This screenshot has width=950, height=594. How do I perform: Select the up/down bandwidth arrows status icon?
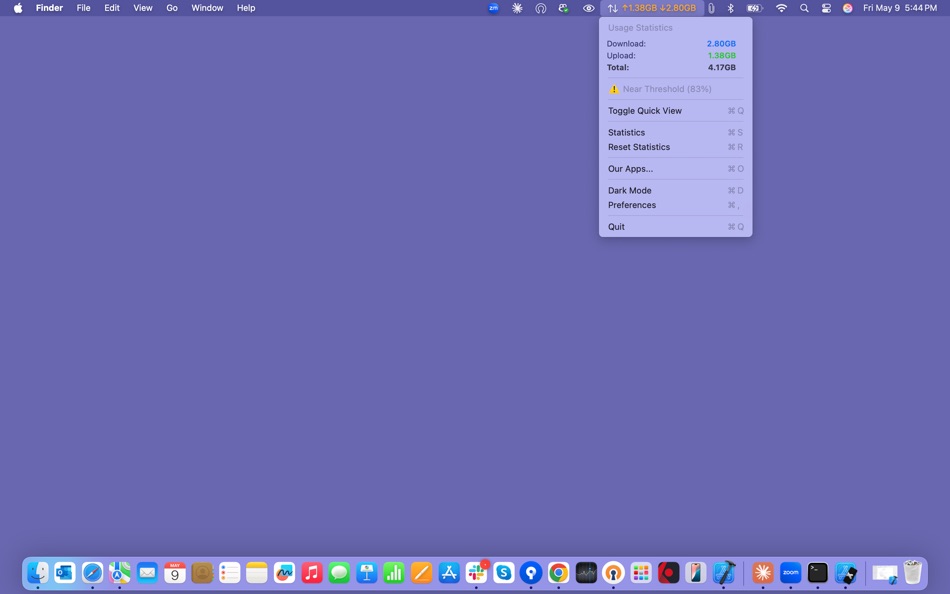[x=613, y=8]
